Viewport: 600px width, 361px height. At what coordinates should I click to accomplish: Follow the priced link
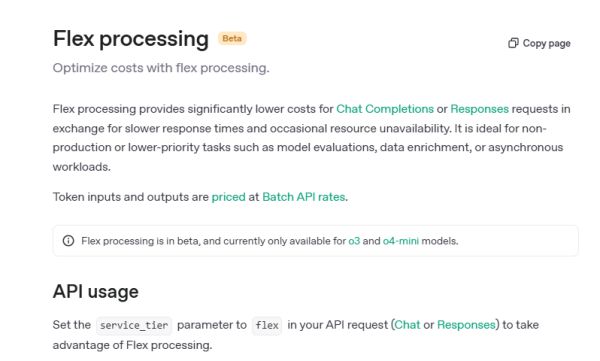click(228, 197)
